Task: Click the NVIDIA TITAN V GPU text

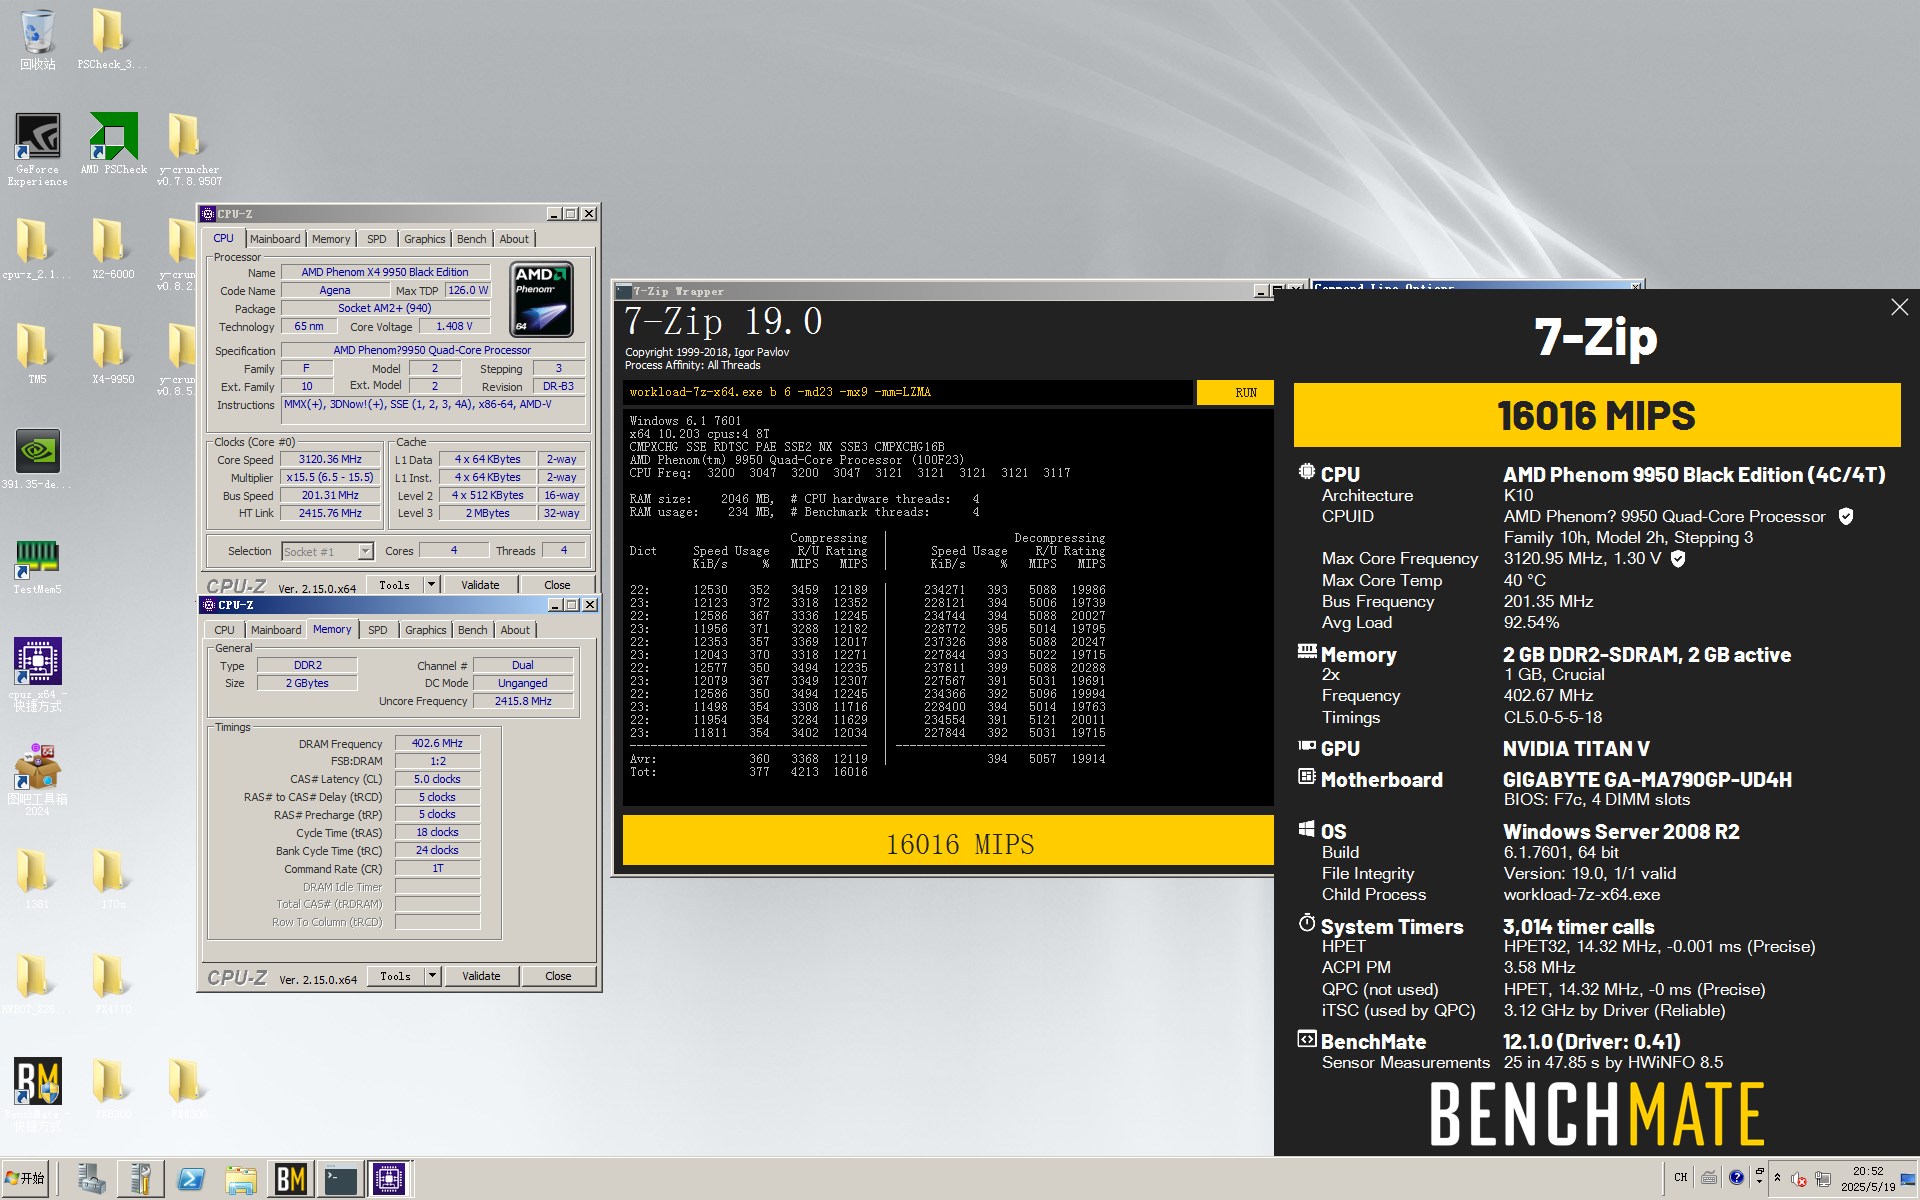Action: coord(1576,749)
